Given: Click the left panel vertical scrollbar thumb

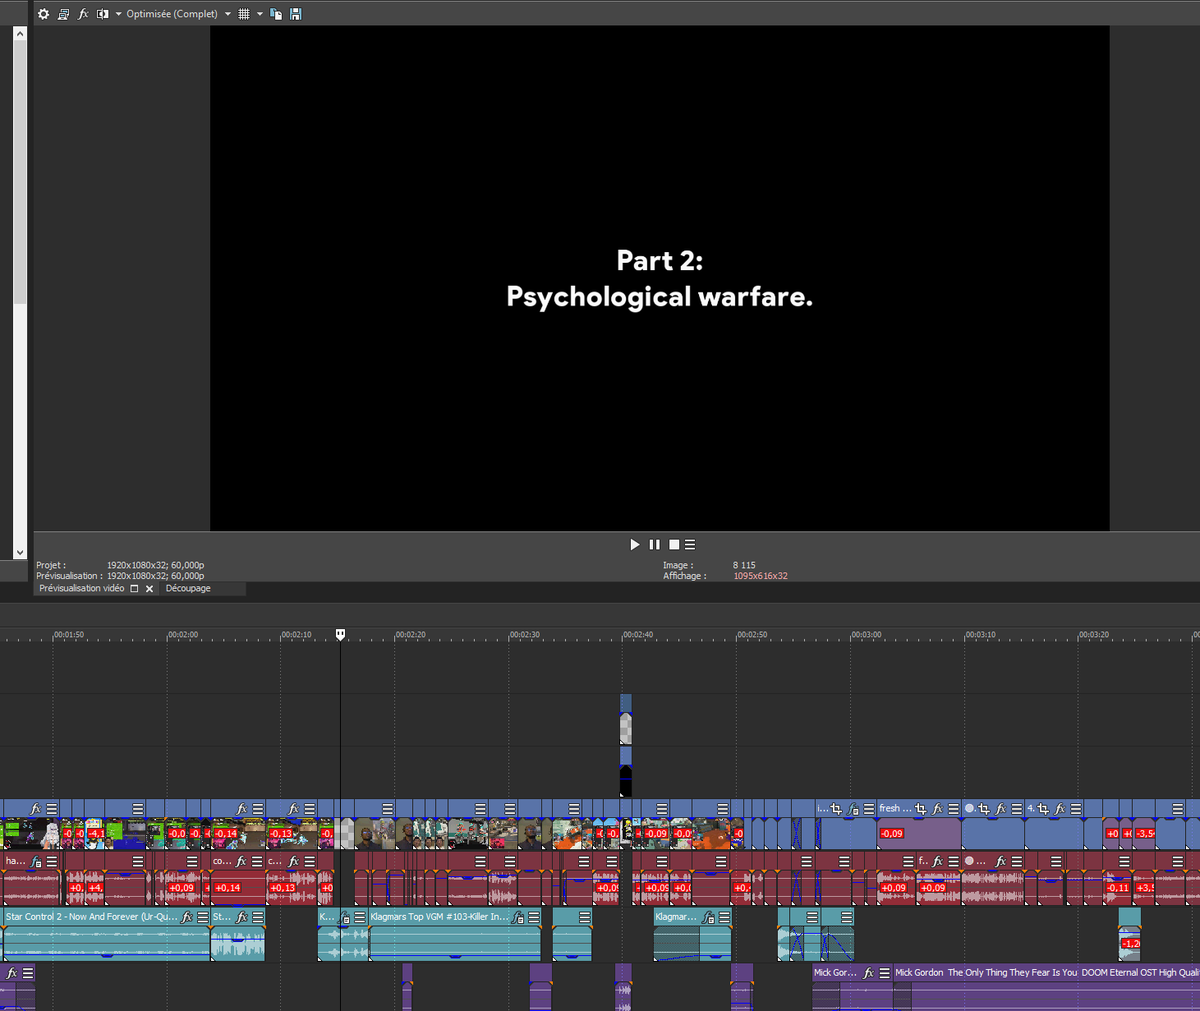Looking at the screenshot, I should pyautogui.click(x=19, y=172).
